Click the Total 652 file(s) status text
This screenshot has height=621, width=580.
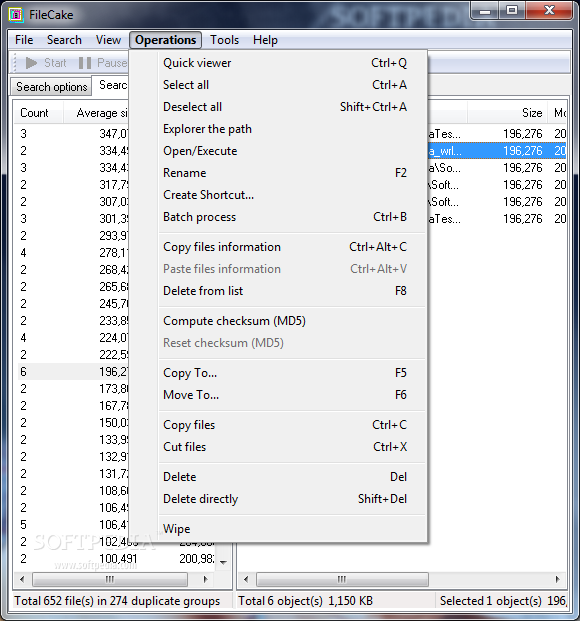[117, 601]
